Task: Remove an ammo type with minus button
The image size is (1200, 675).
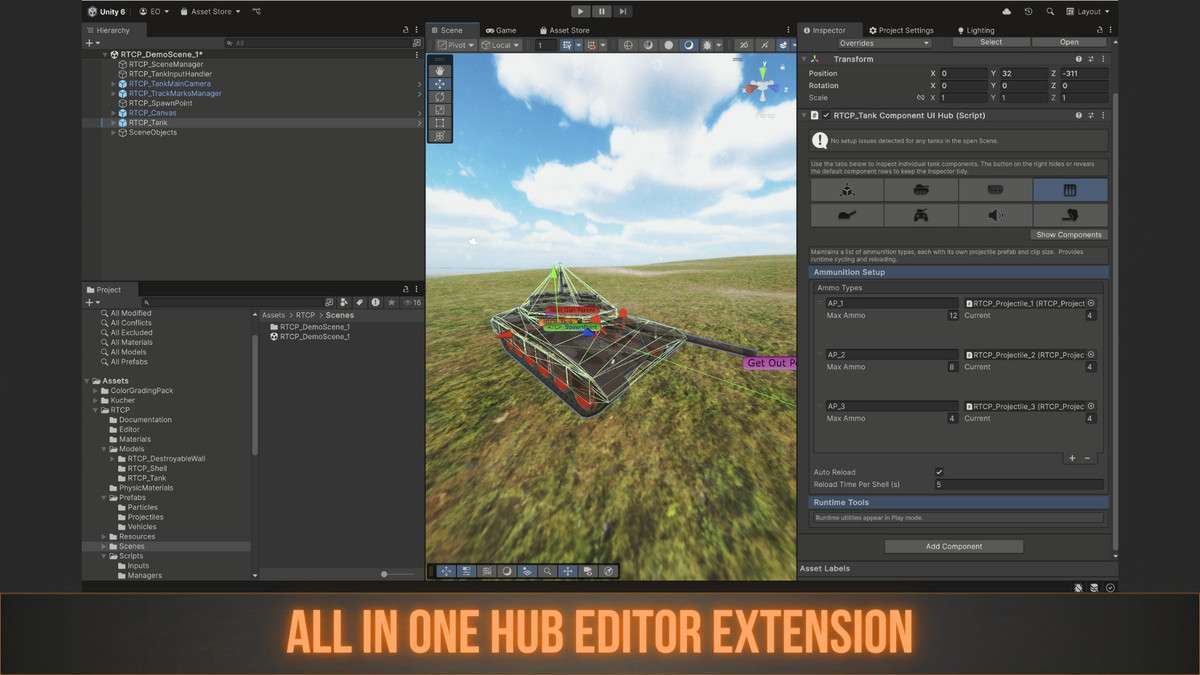Action: [1087, 458]
